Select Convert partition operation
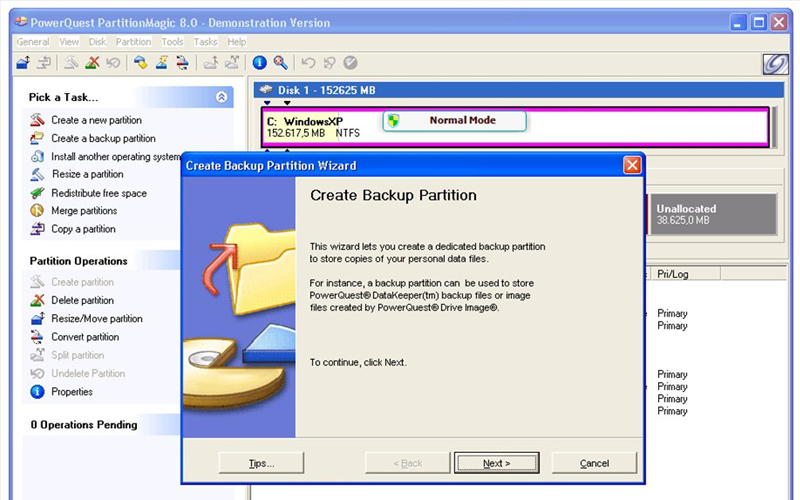The image size is (800, 500). click(x=85, y=337)
